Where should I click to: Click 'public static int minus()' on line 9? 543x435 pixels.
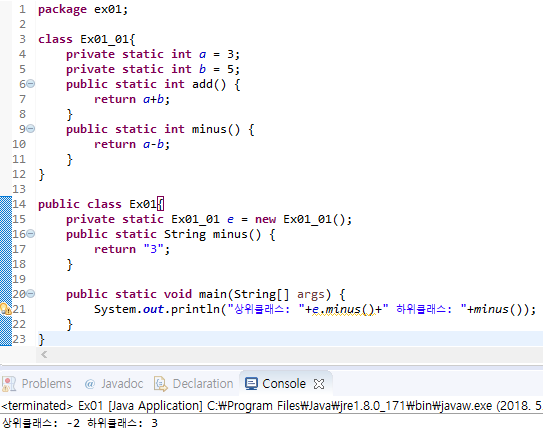153,130
